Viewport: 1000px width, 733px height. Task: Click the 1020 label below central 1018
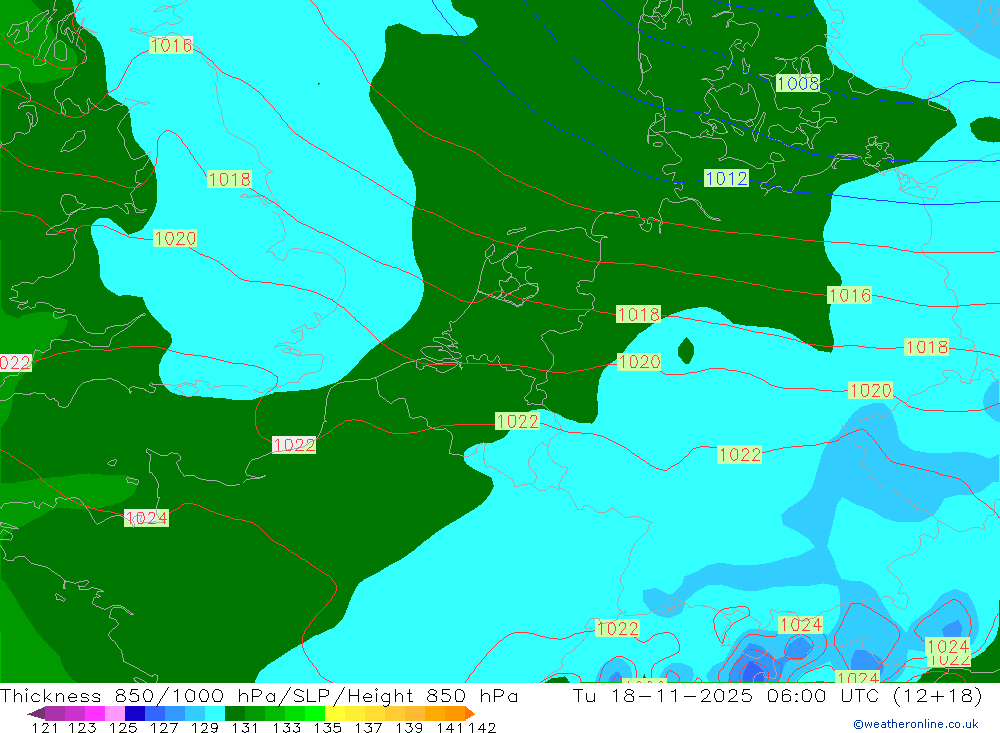639,362
